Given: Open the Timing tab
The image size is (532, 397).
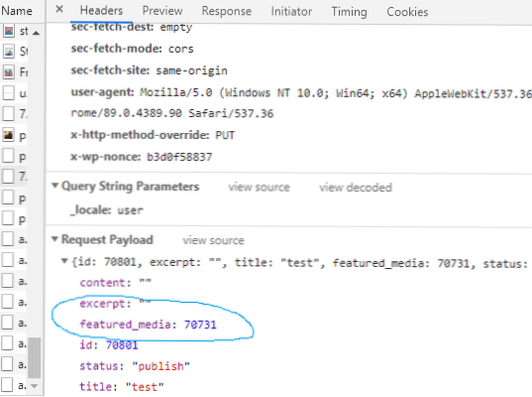Looking at the screenshot, I should 349,12.
